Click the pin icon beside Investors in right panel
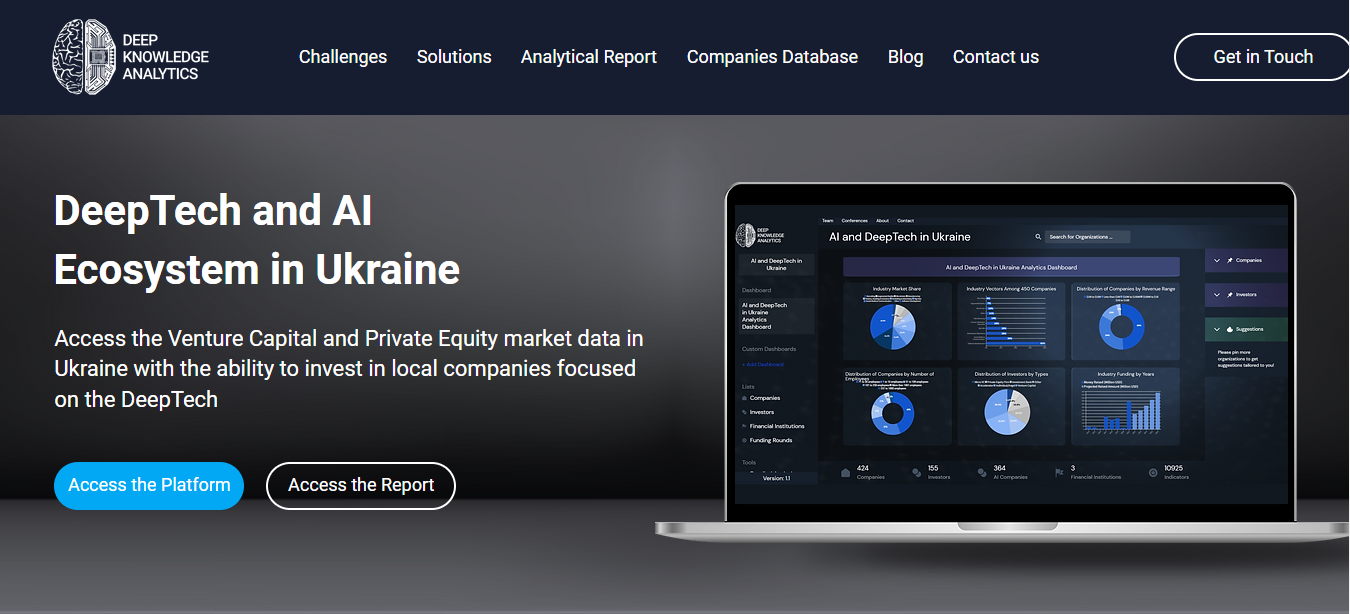Image resolution: width=1350 pixels, height=614 pixels. point(1229,295)
